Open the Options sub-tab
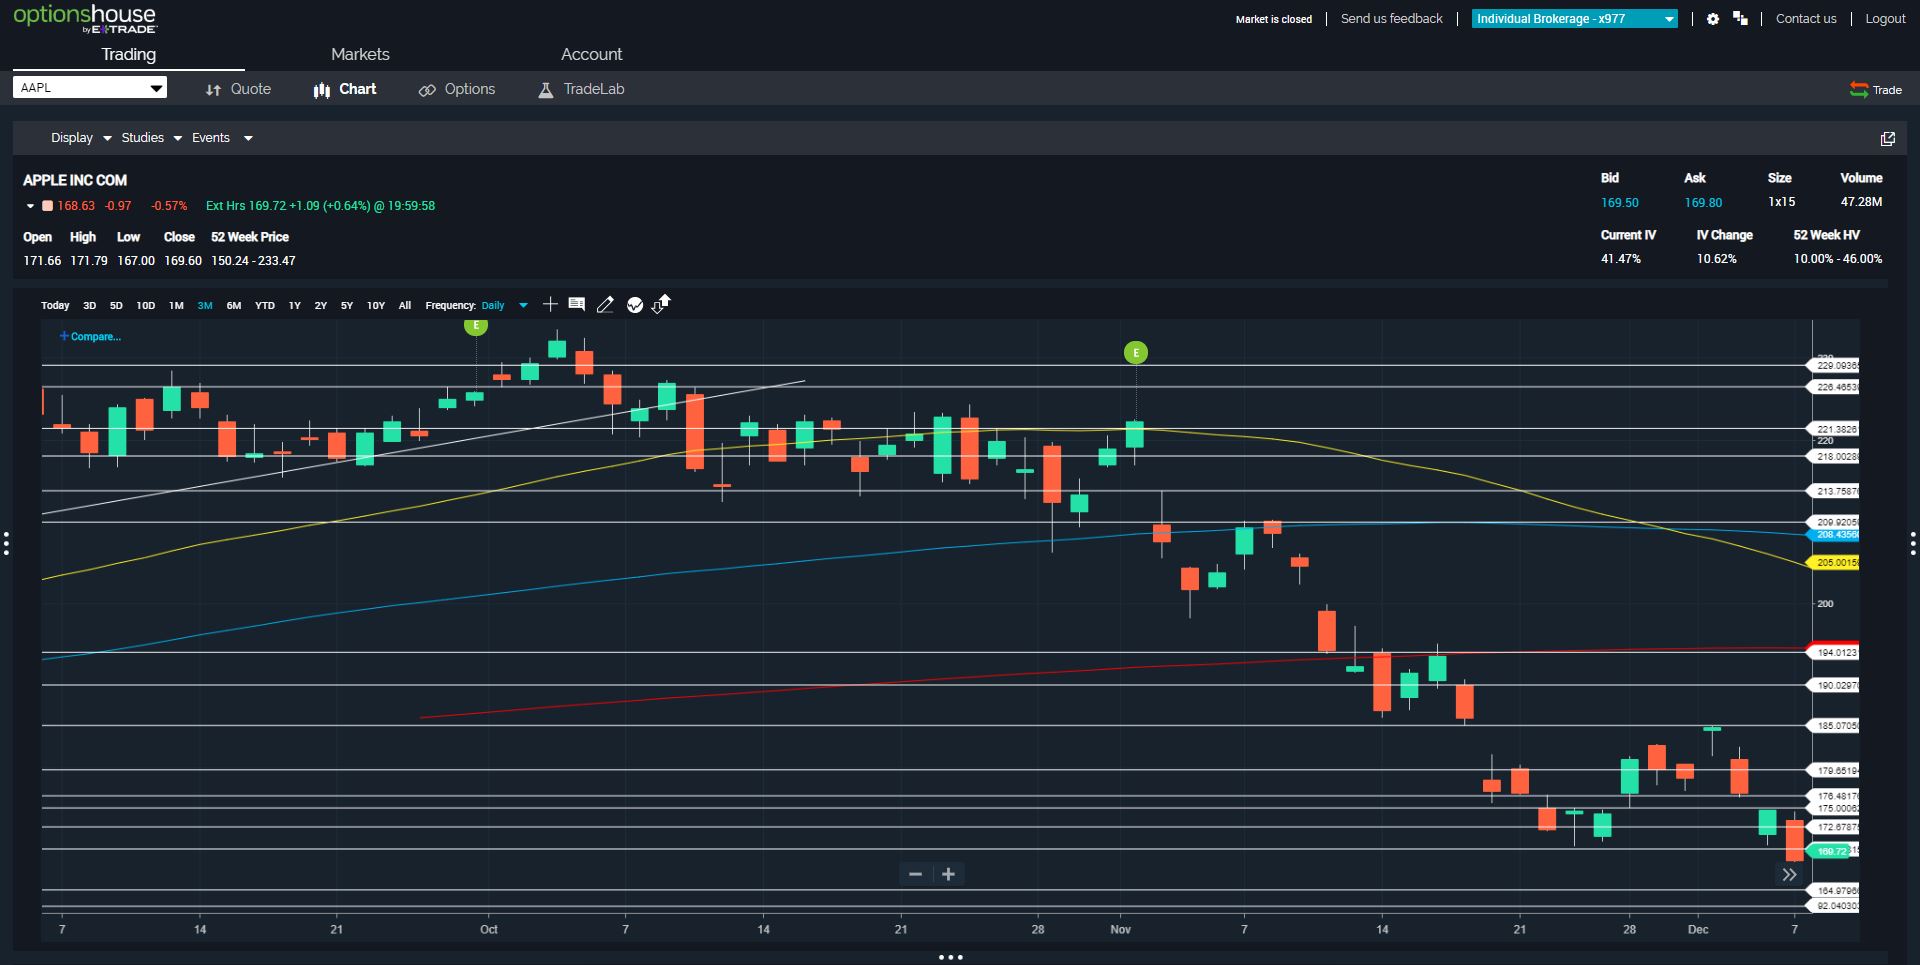Viewport: 1920px width, 965px height. point(457,89)
